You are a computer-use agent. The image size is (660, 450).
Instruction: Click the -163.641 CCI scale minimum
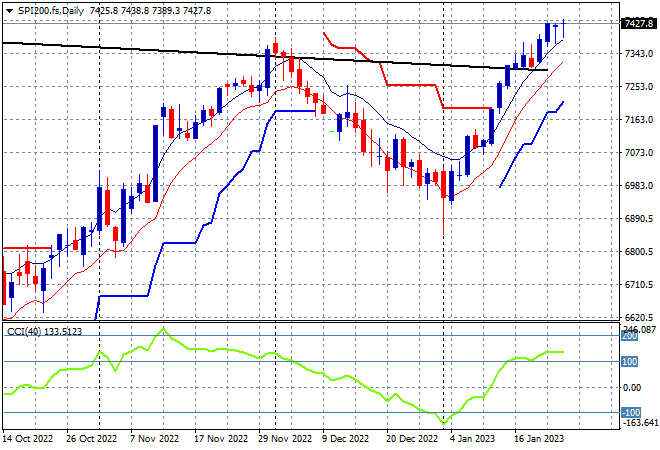coord(639,422)
